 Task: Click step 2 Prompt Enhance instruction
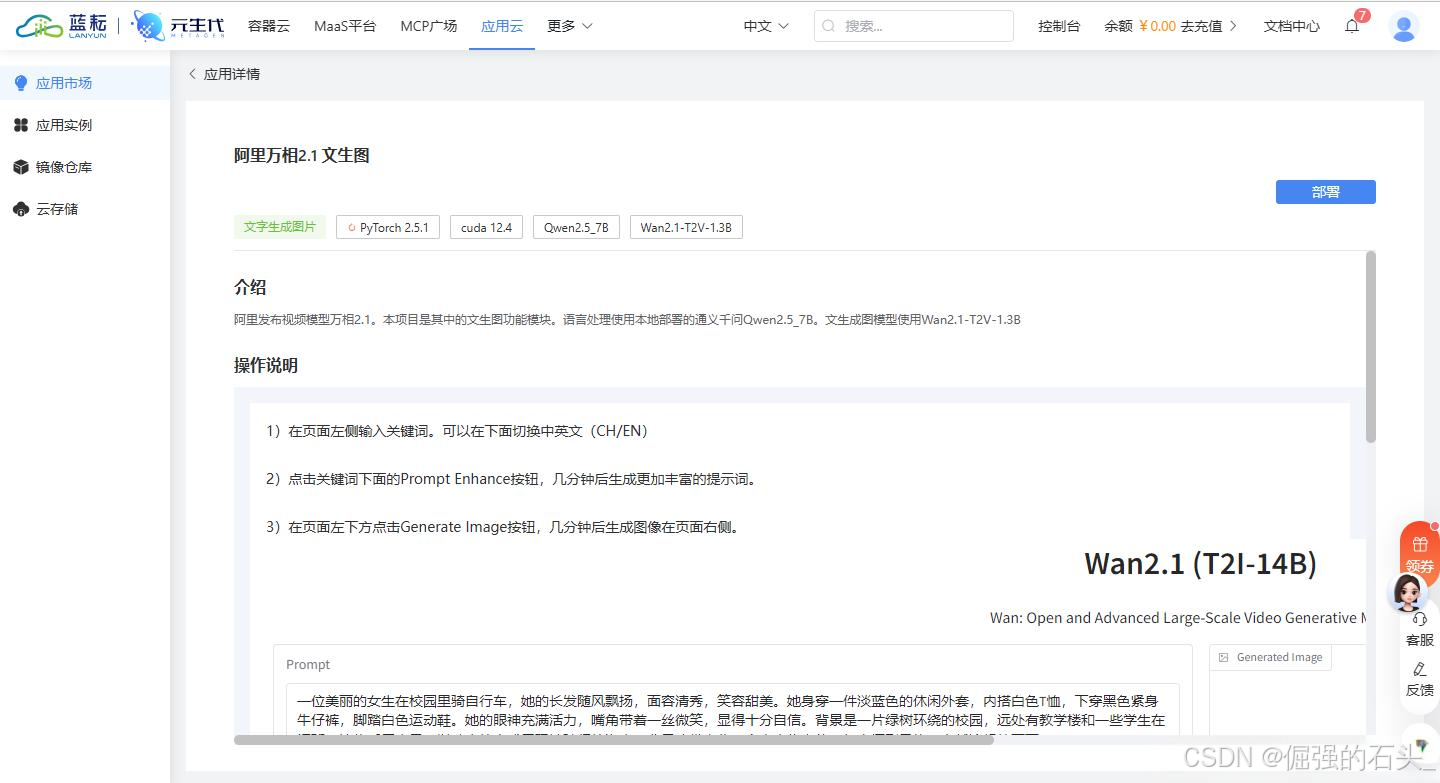(513, 479)
